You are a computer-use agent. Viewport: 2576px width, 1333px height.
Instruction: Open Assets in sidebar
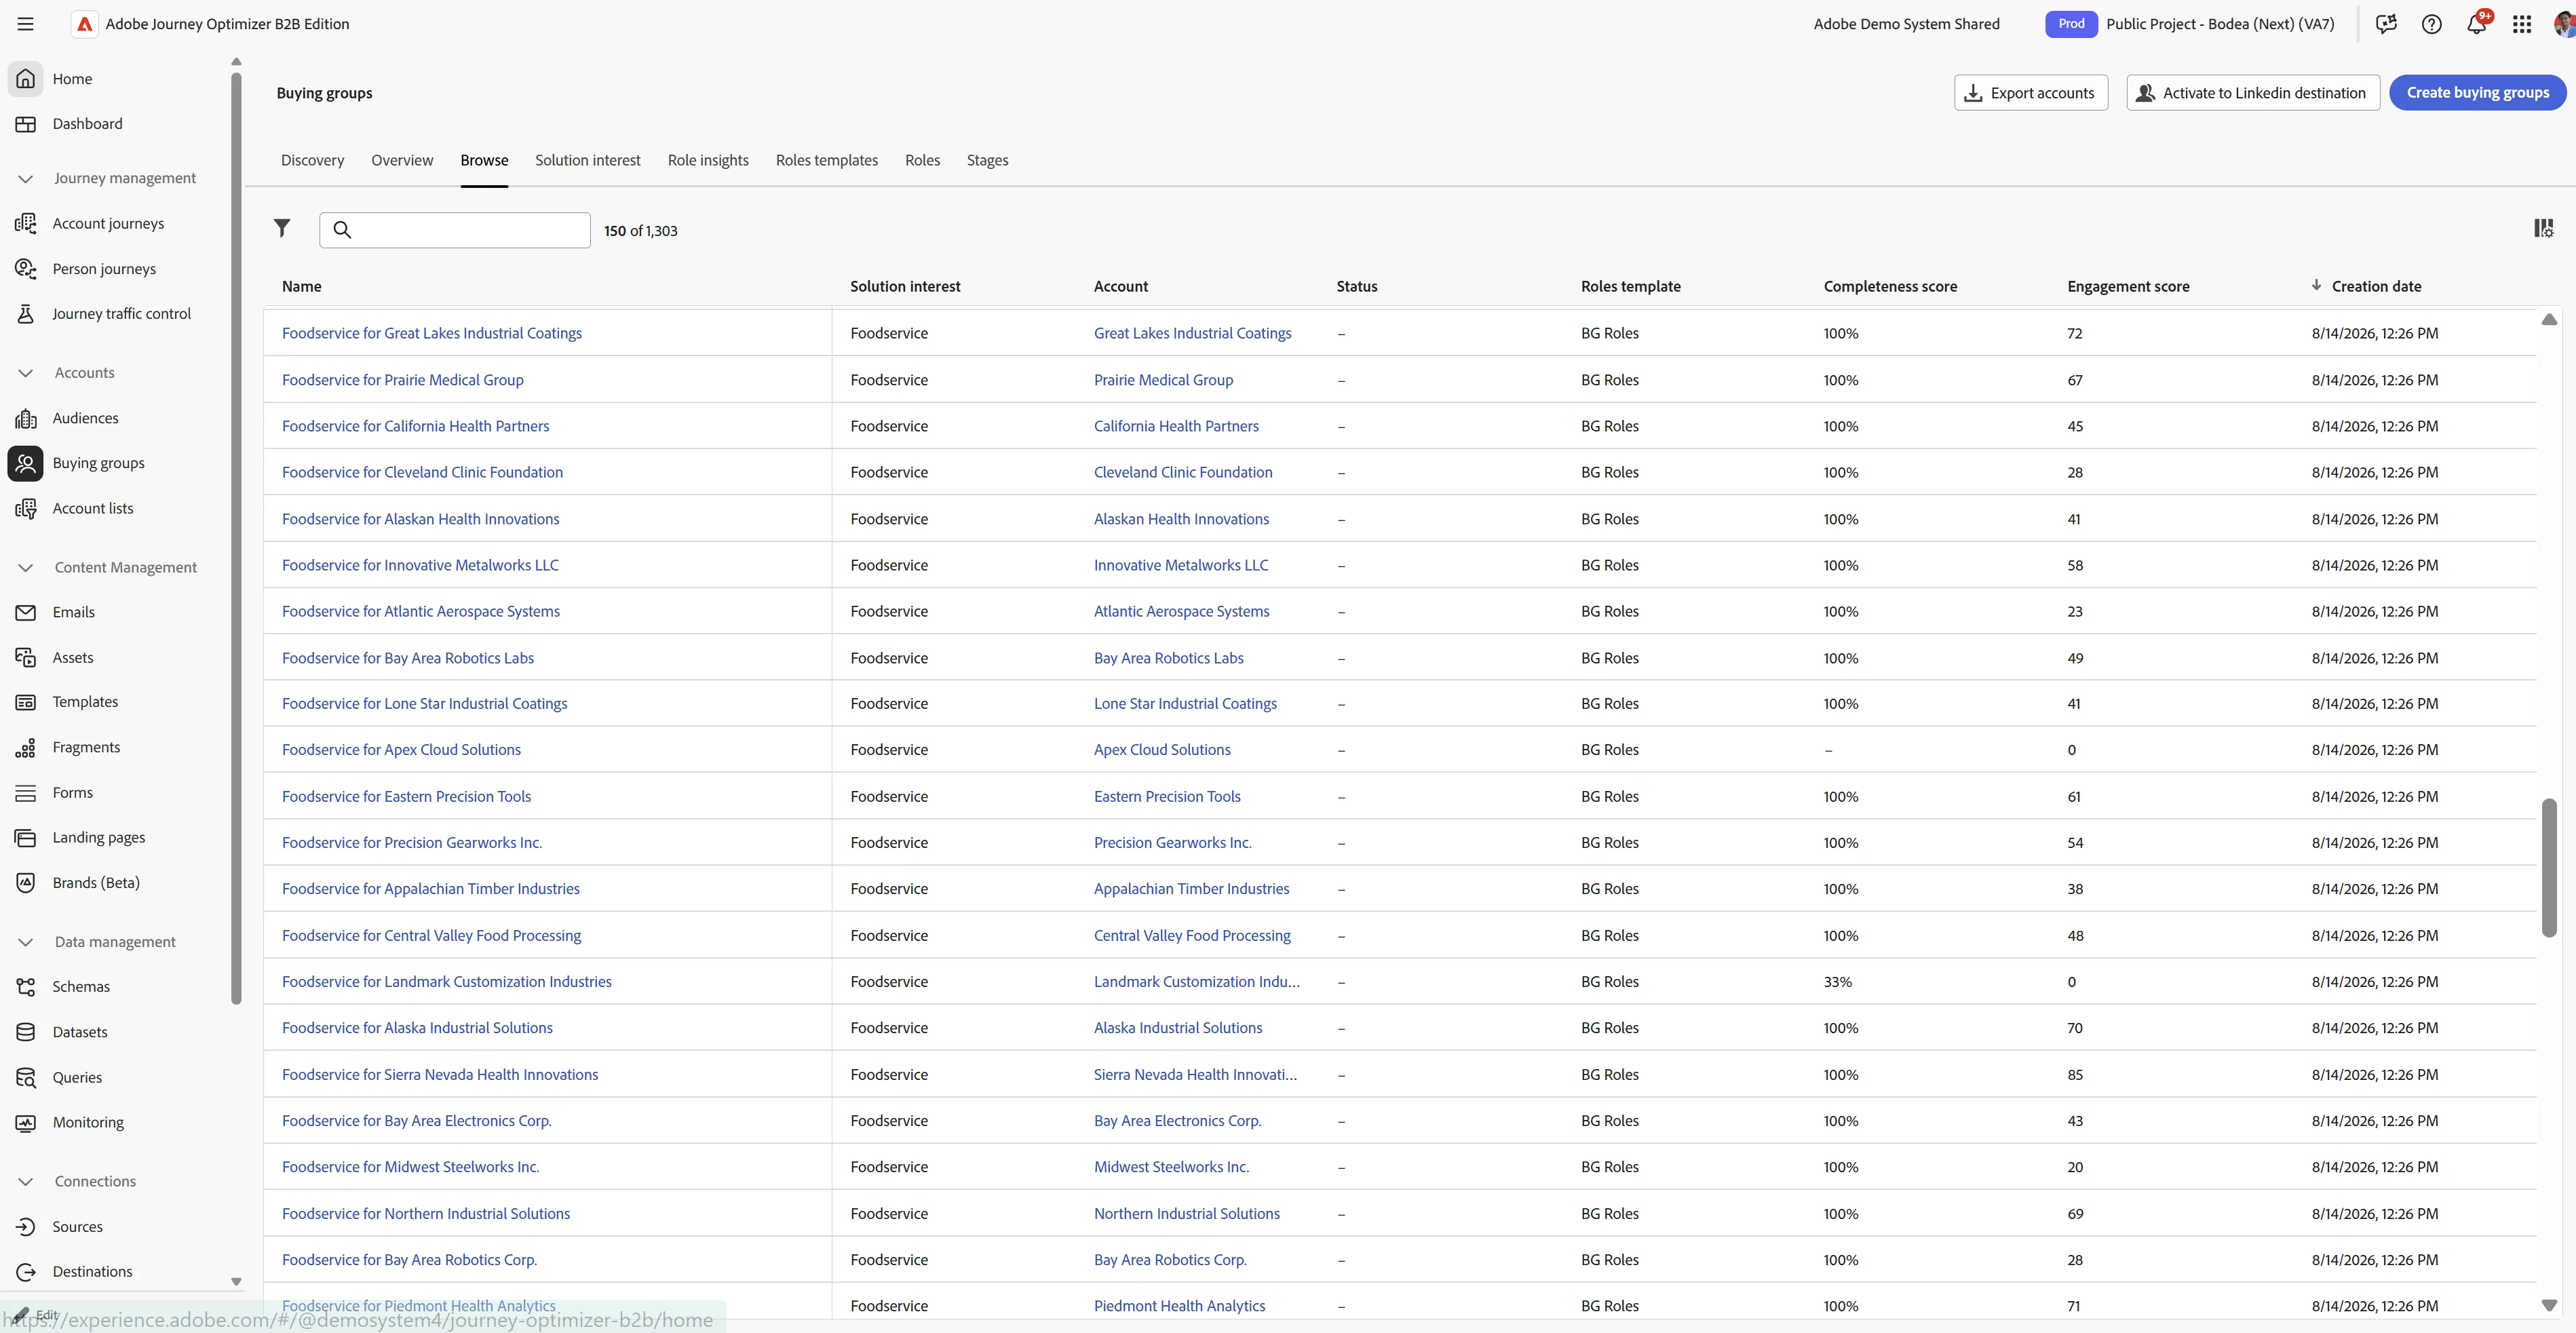click(73, 657)
